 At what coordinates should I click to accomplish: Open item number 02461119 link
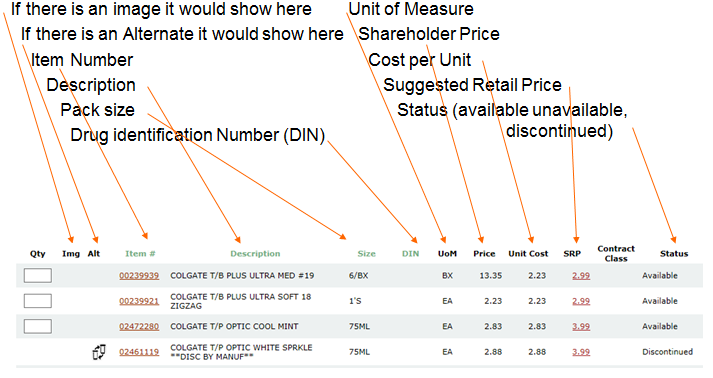139,352
